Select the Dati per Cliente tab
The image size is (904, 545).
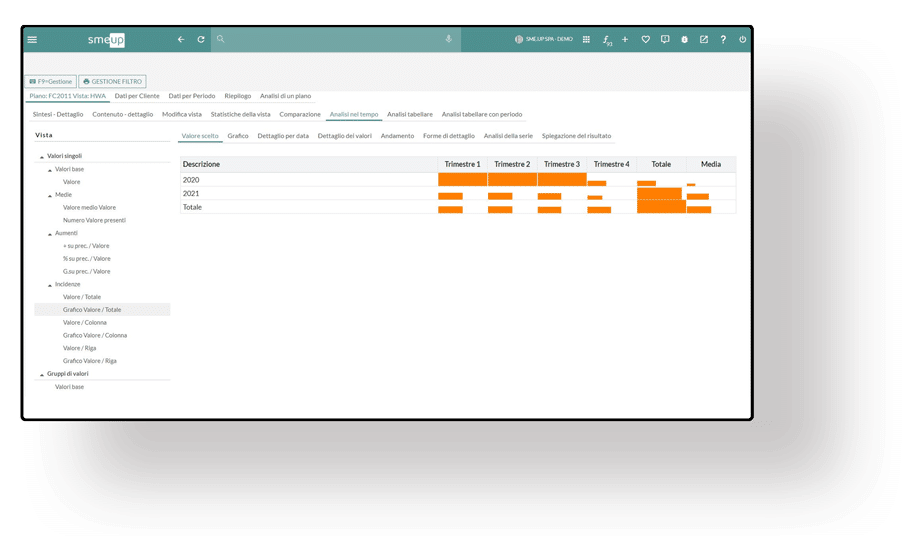pos(137,96)
